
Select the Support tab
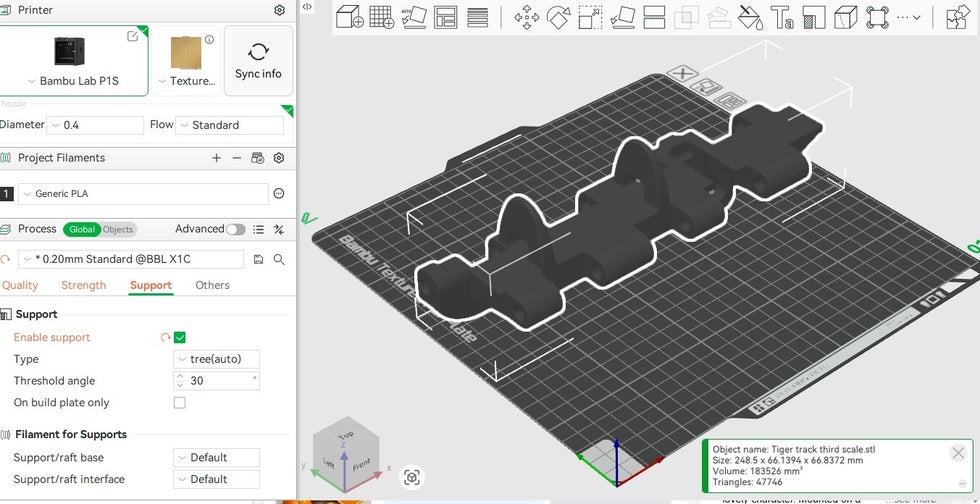tap(151, 285)
